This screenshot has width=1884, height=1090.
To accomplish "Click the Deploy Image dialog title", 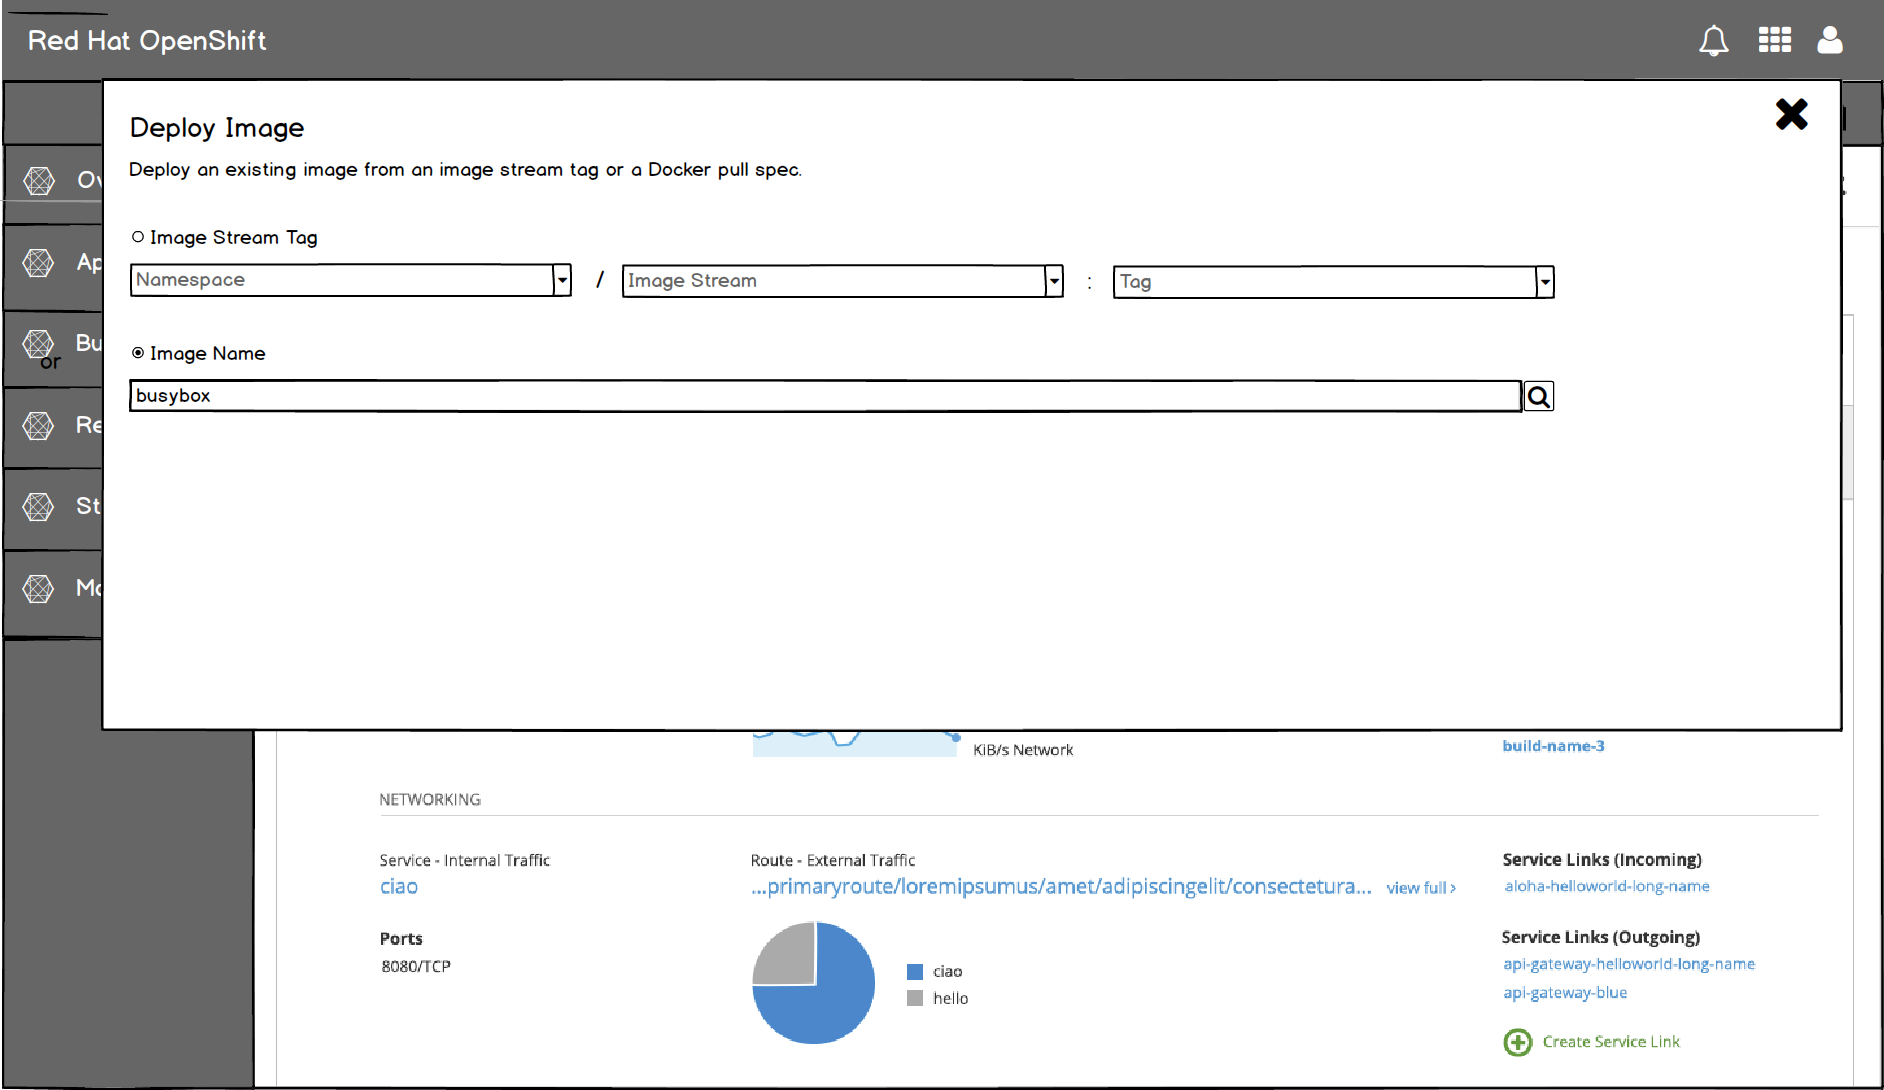I will pos(217,129).
